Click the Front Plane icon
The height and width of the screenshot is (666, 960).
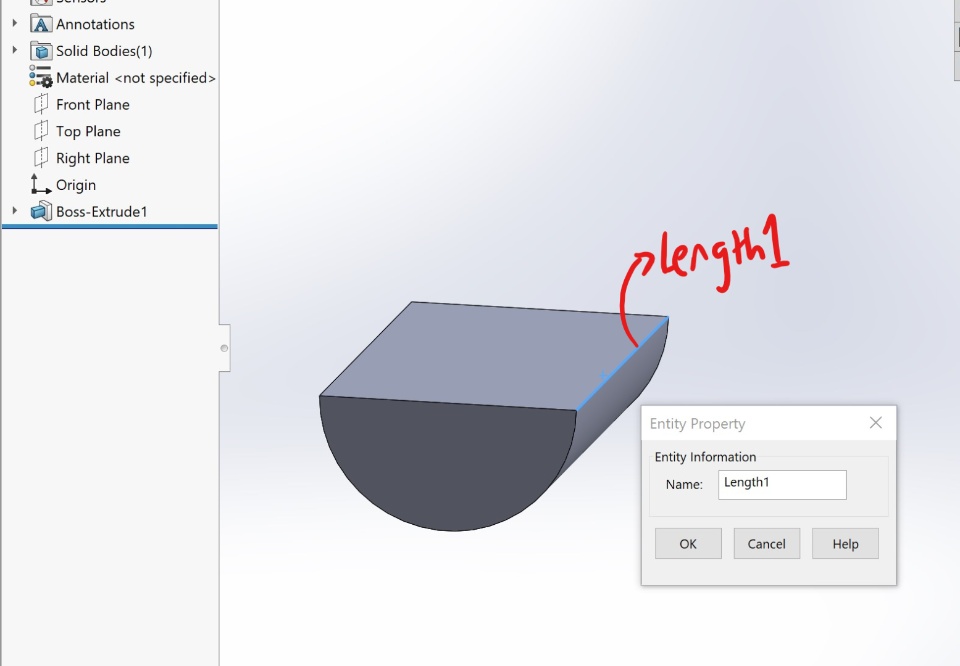click(40, 104)
